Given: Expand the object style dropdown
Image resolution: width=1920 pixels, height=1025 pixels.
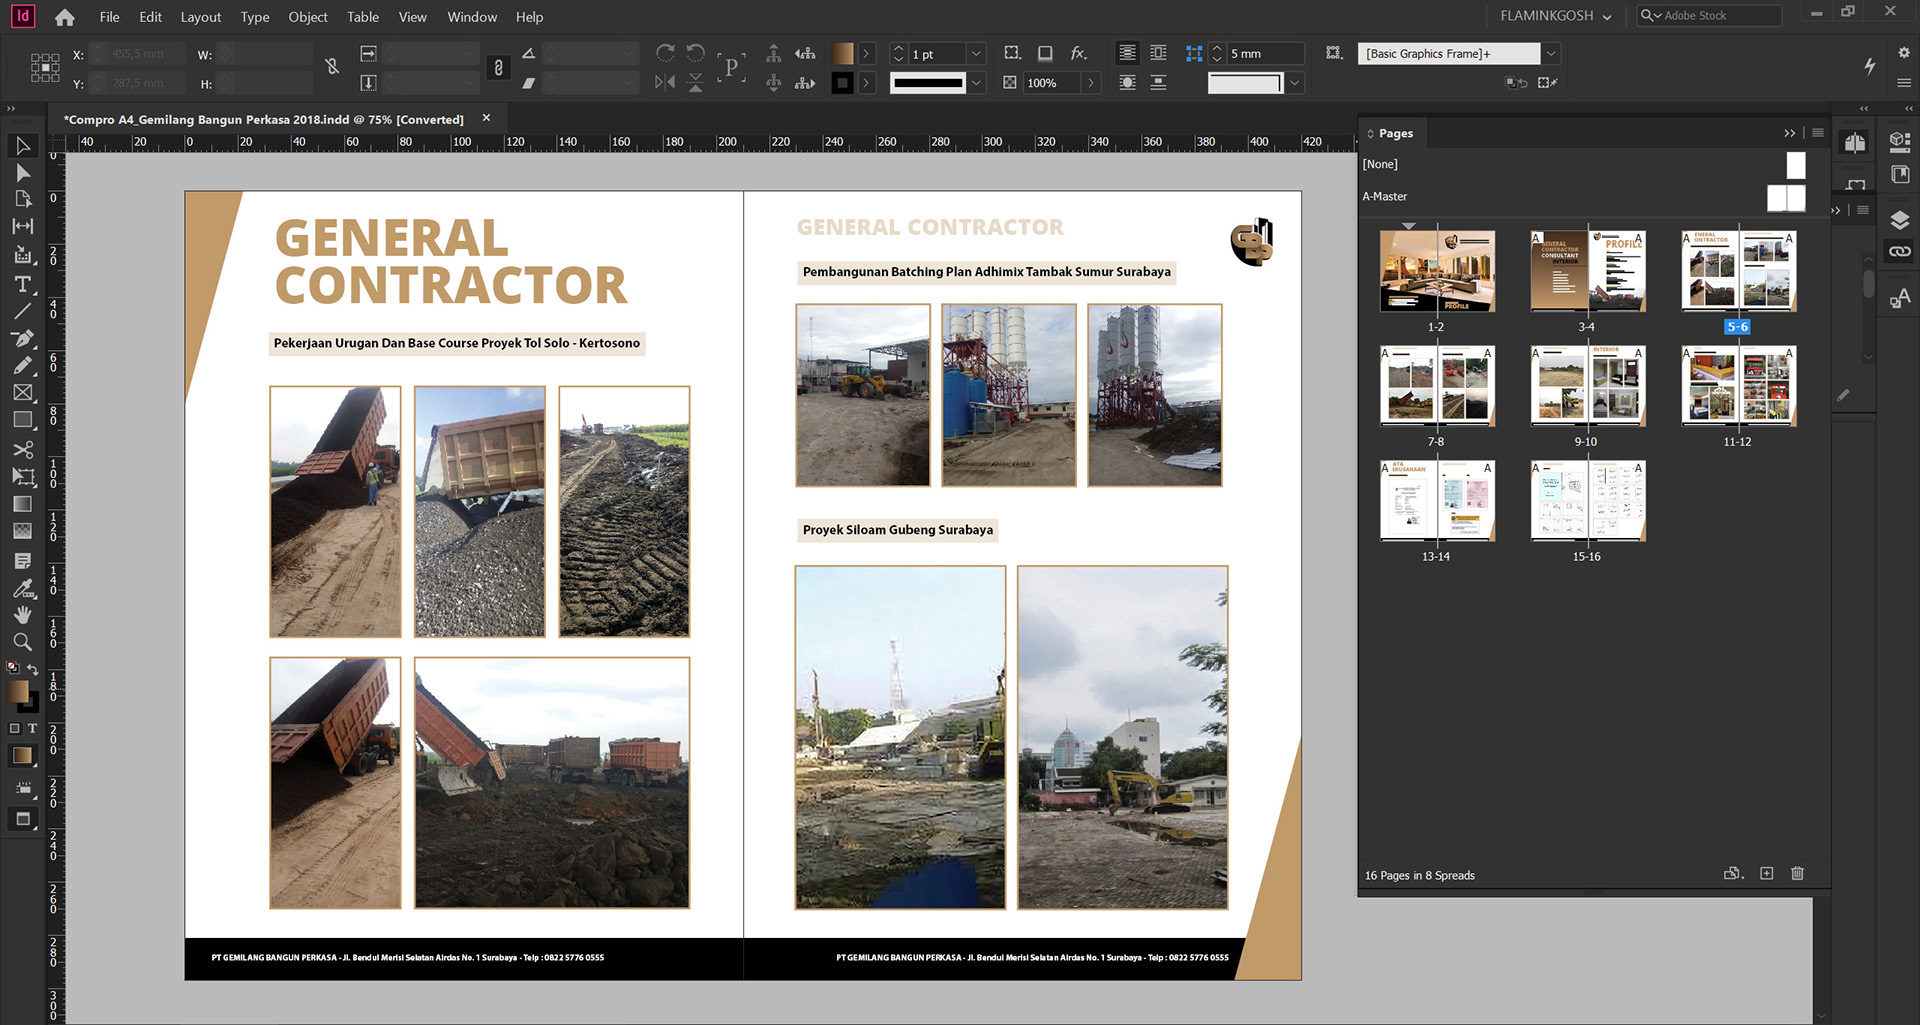Looking at the screenshot, I should click(1551, 54).
